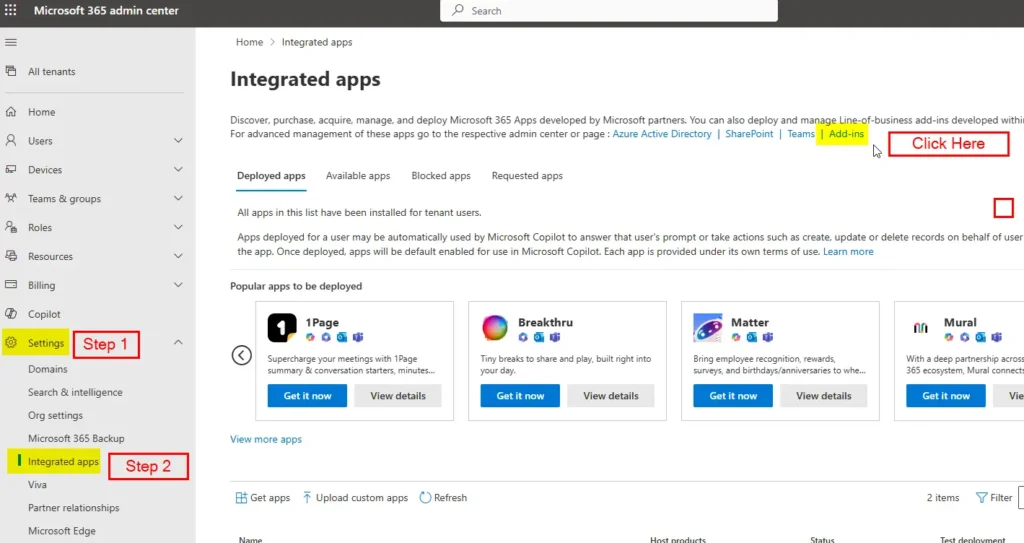Click the Users person icon
Viewport: 1024px width, 543px height.
(x=11, y=140)
